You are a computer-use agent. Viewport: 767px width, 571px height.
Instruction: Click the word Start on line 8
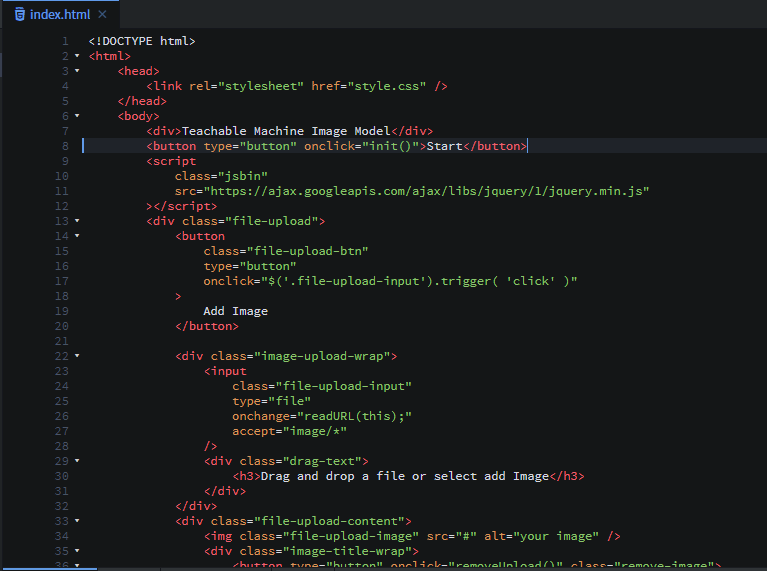pyautogui.click(x=444, y=146)
